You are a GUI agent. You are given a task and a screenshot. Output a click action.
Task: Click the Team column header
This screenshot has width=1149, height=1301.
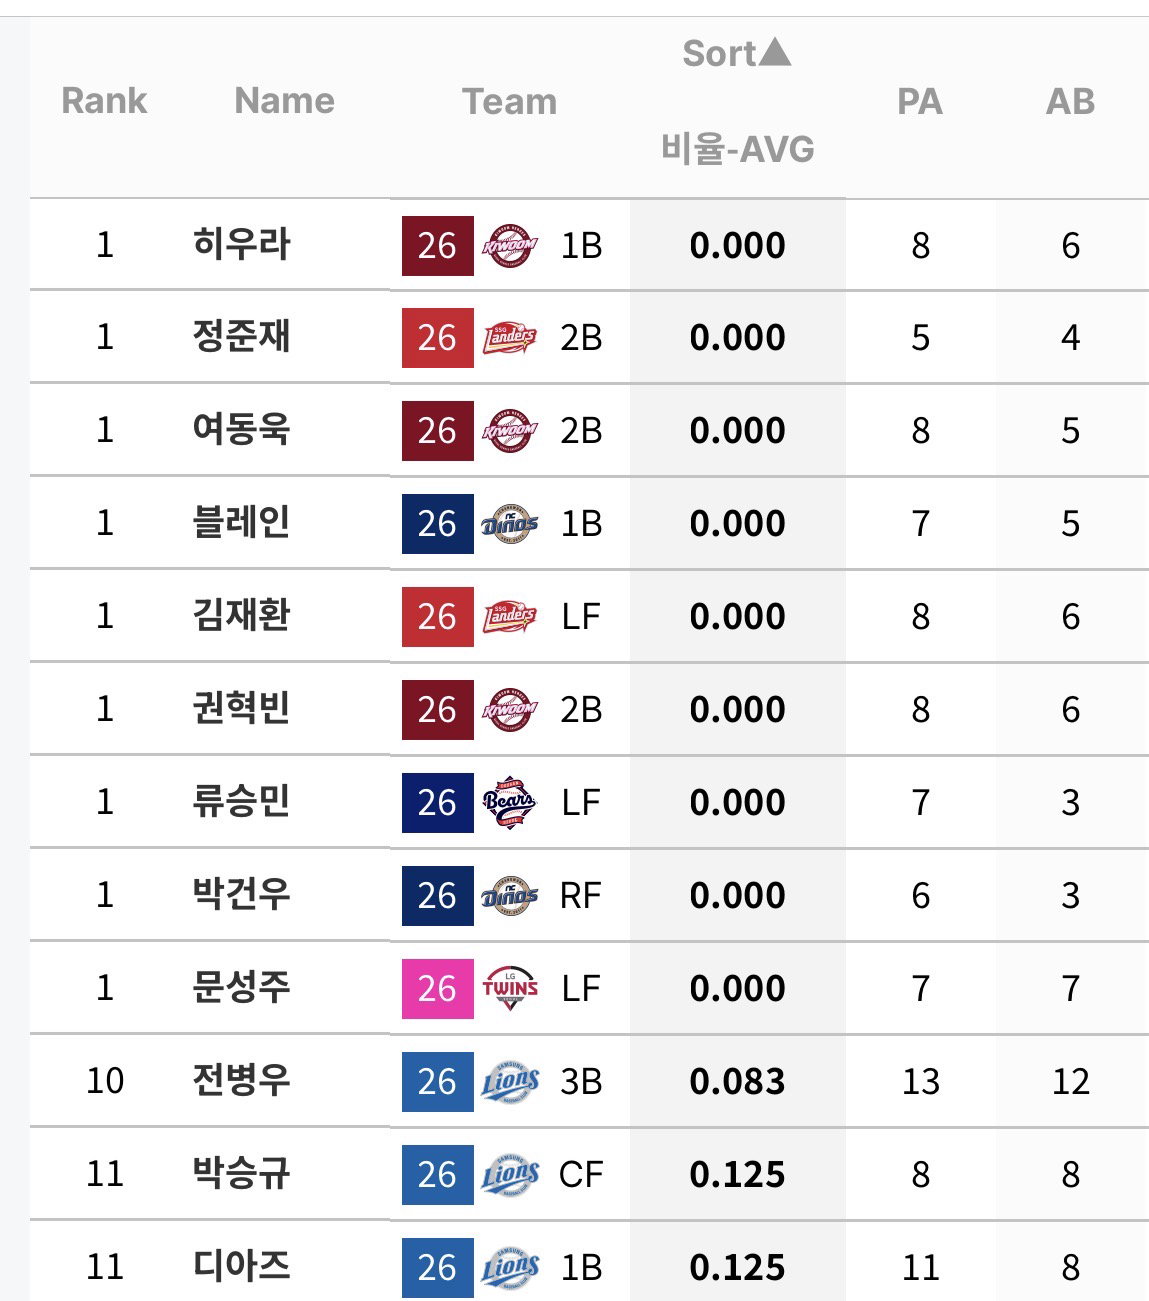point(509,101)
